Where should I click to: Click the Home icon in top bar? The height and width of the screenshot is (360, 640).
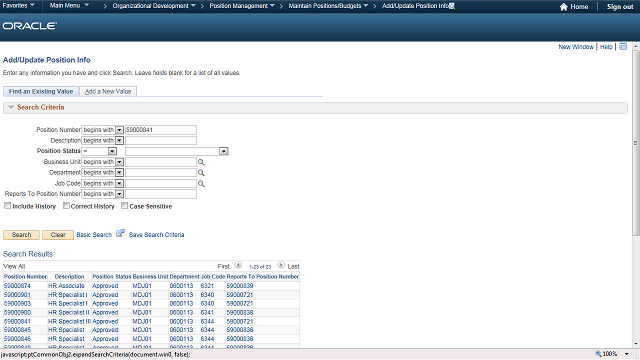point(564,7)
